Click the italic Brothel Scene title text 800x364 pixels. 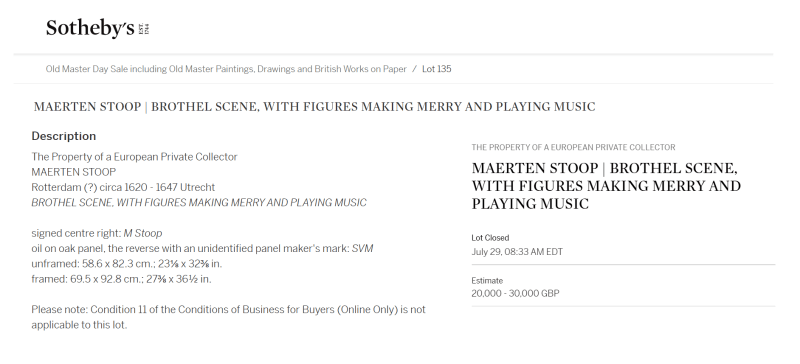[199, 203]
